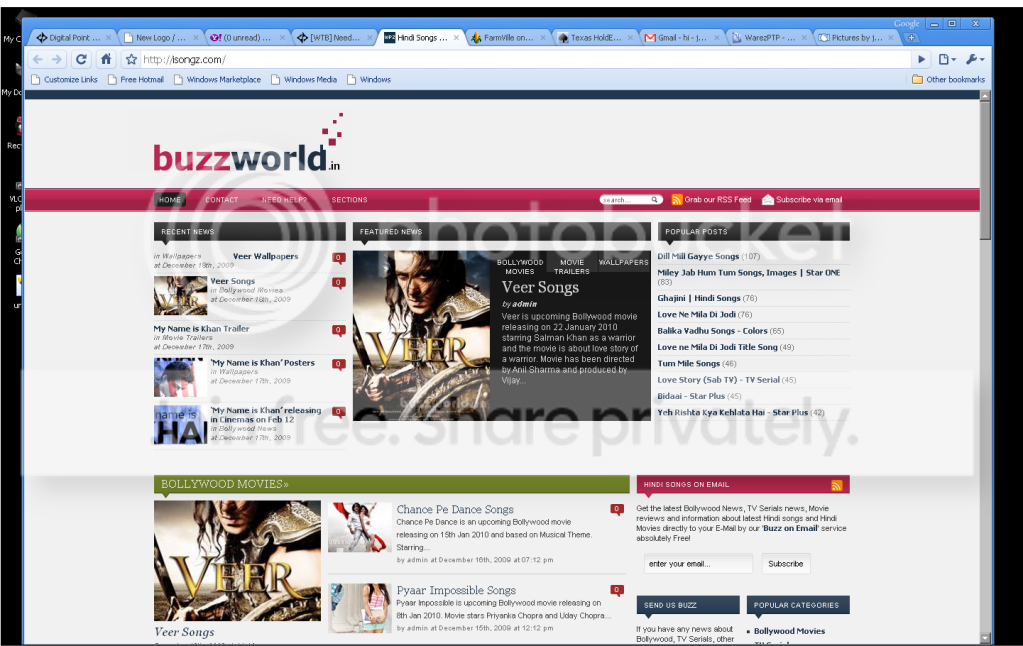The width and height of the screenshot is (1023, 646).
Task: Open Bollywood Movies popular category
Action: tap(789, 631)
